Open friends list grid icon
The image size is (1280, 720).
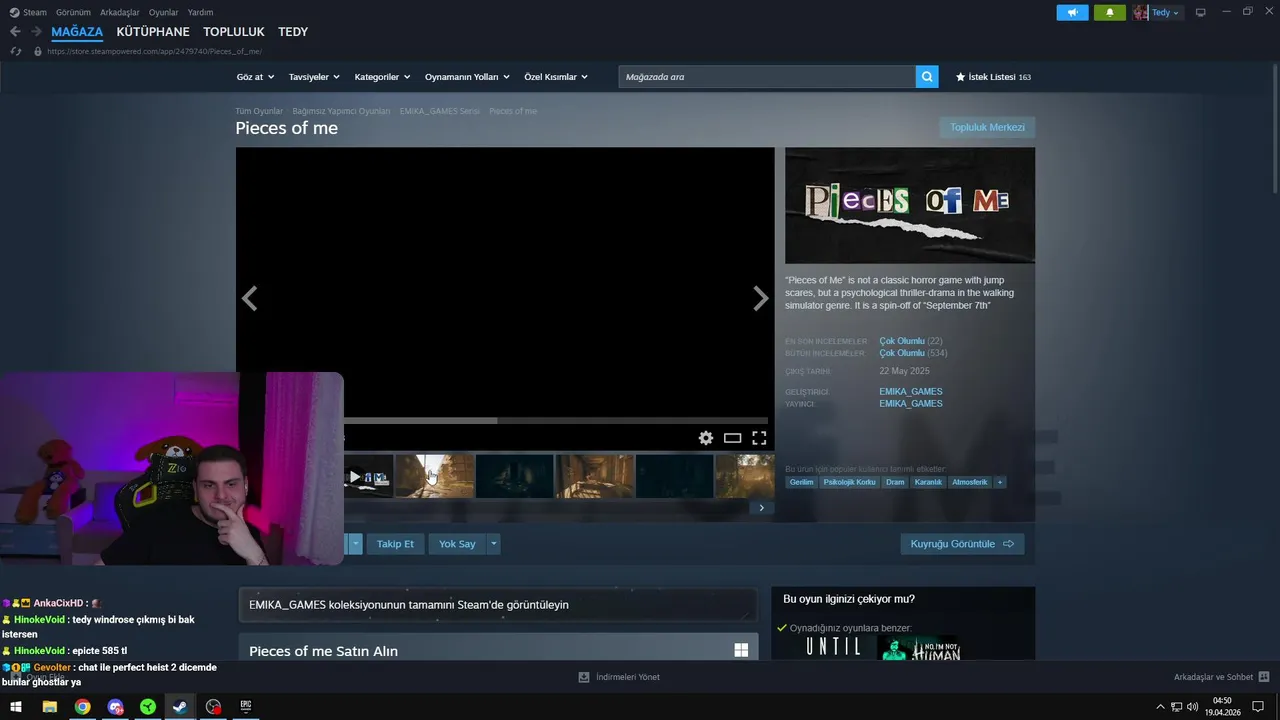point(1264,677)
